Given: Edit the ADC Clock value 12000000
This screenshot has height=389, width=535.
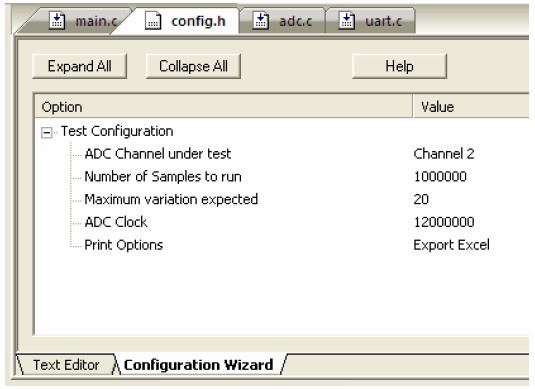Looking at the screenshot, I should [x=444, y=222].
